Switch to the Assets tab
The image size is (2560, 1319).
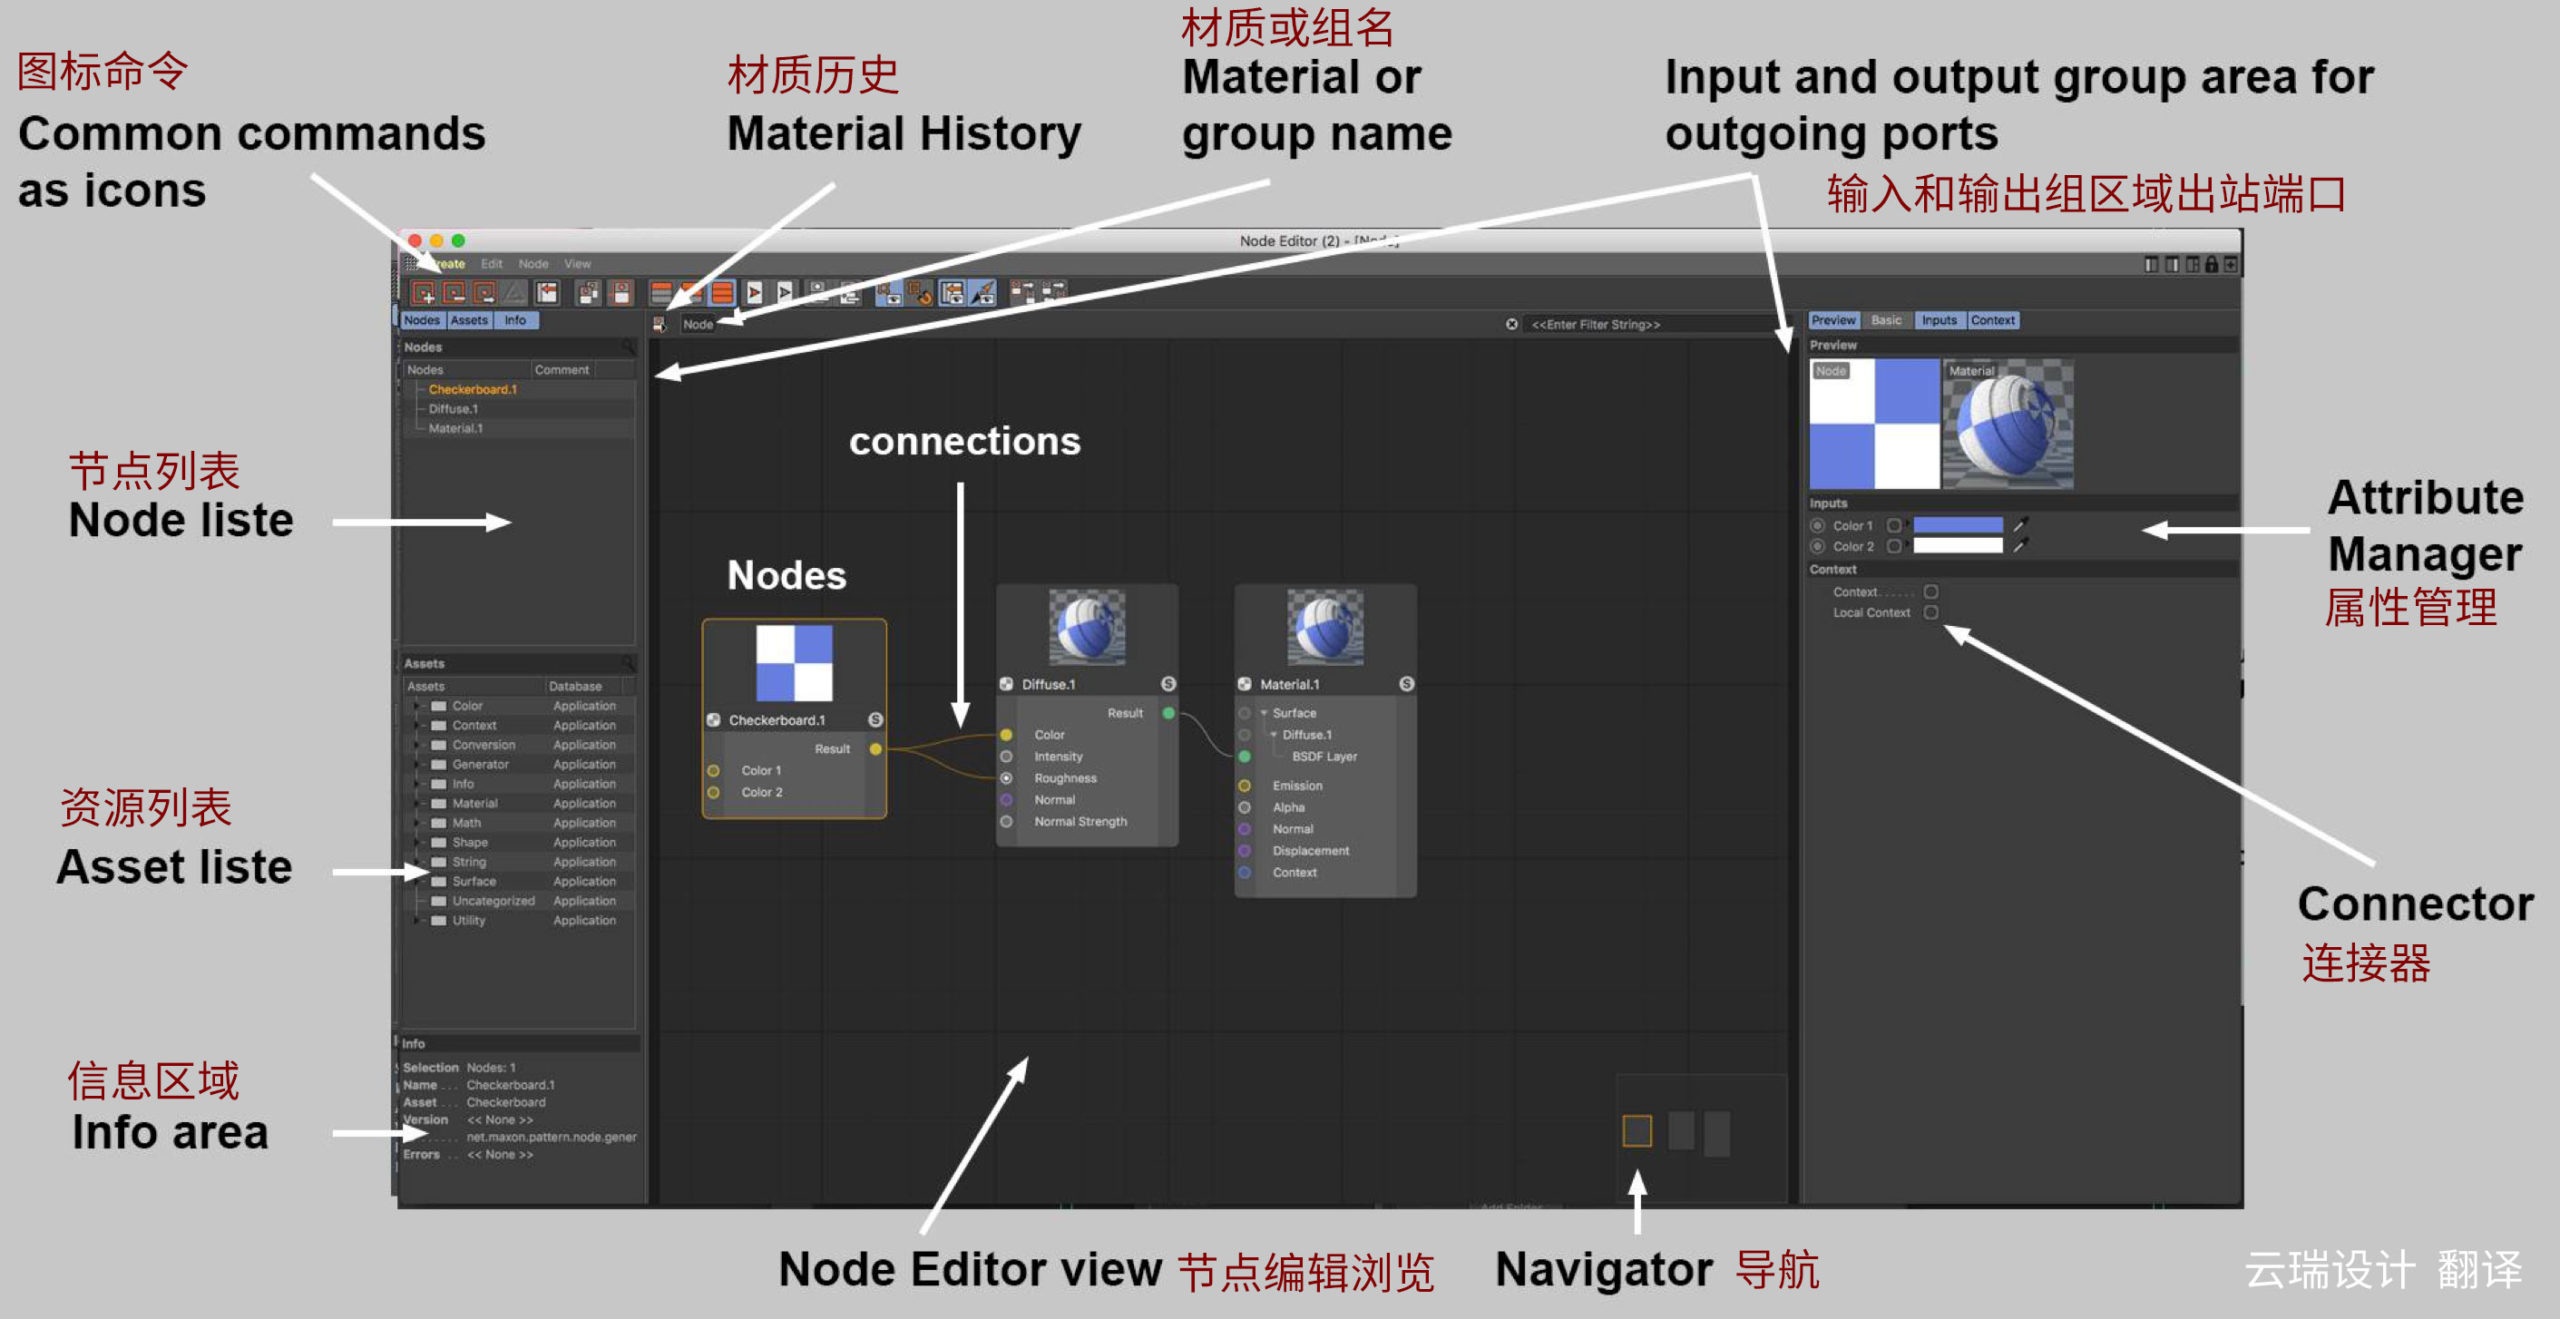point(470,320)
